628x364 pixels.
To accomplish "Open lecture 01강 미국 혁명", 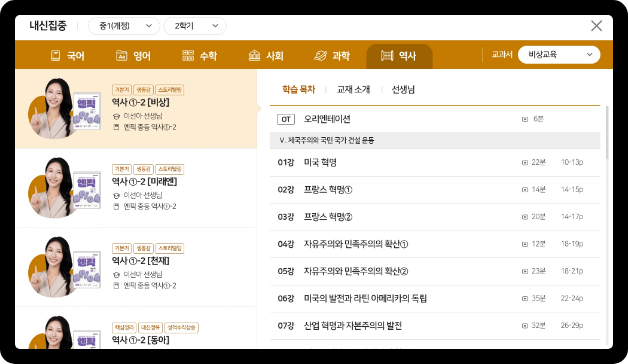I will point(435,162).
